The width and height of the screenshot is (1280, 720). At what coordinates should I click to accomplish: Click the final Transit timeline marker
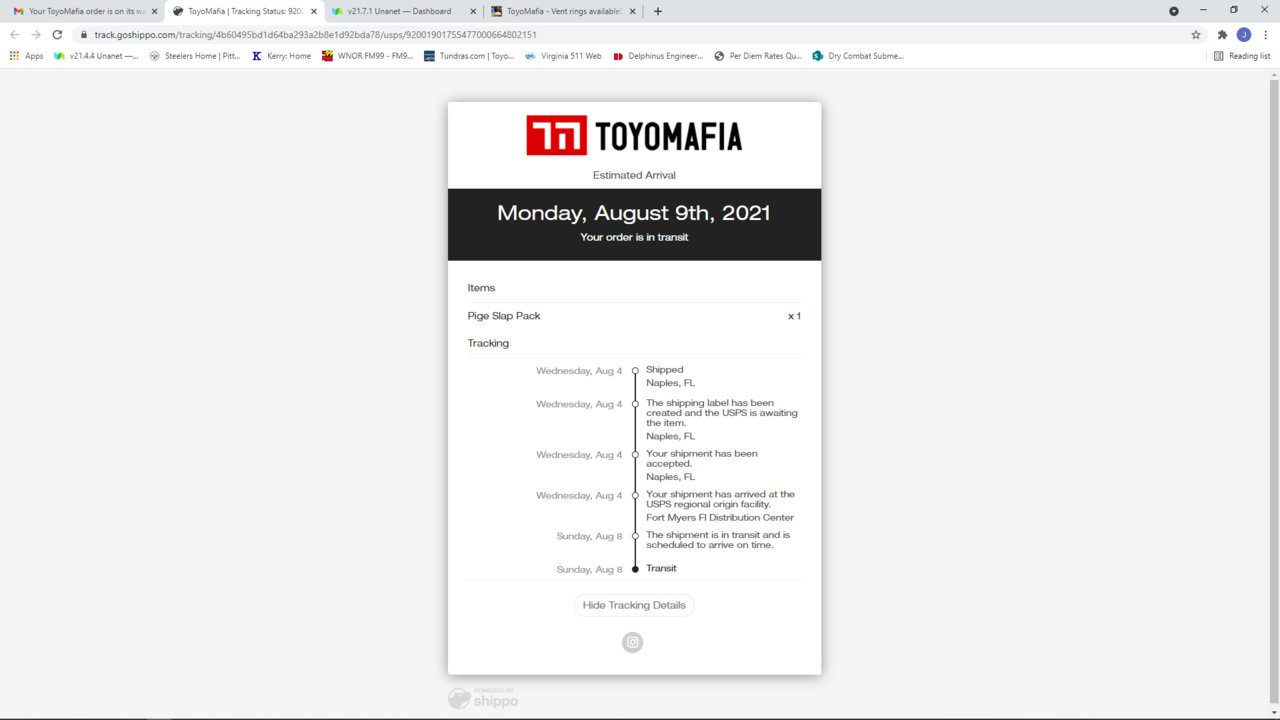635,569
